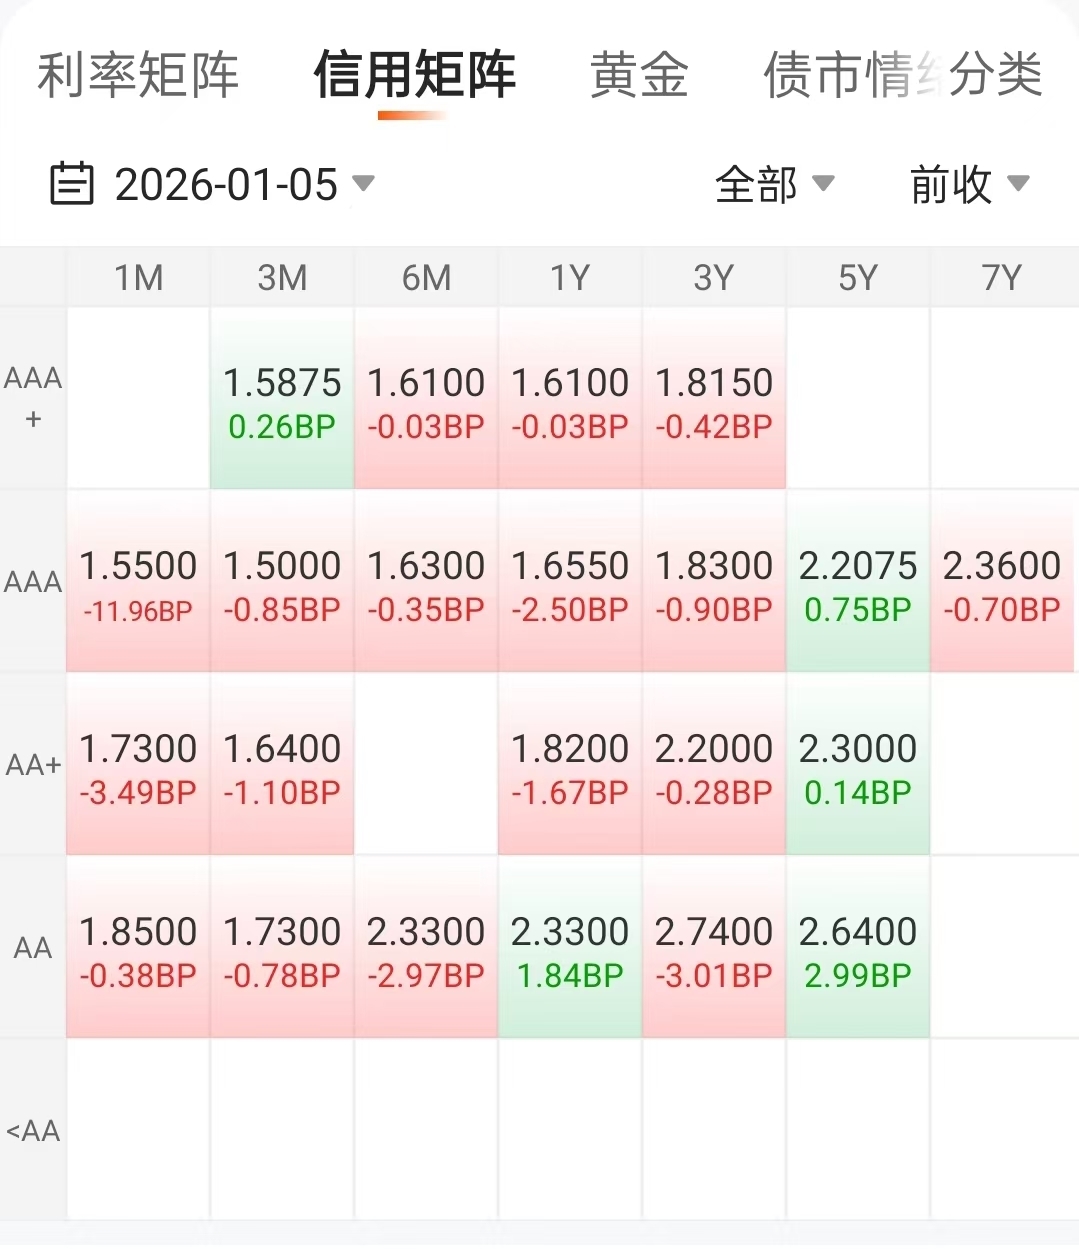Image resolution: width=1079 pixels, height=1249 pixels.
Task: Select the AA 1Y cell with 1.84BP
Action: click(570, 949)
